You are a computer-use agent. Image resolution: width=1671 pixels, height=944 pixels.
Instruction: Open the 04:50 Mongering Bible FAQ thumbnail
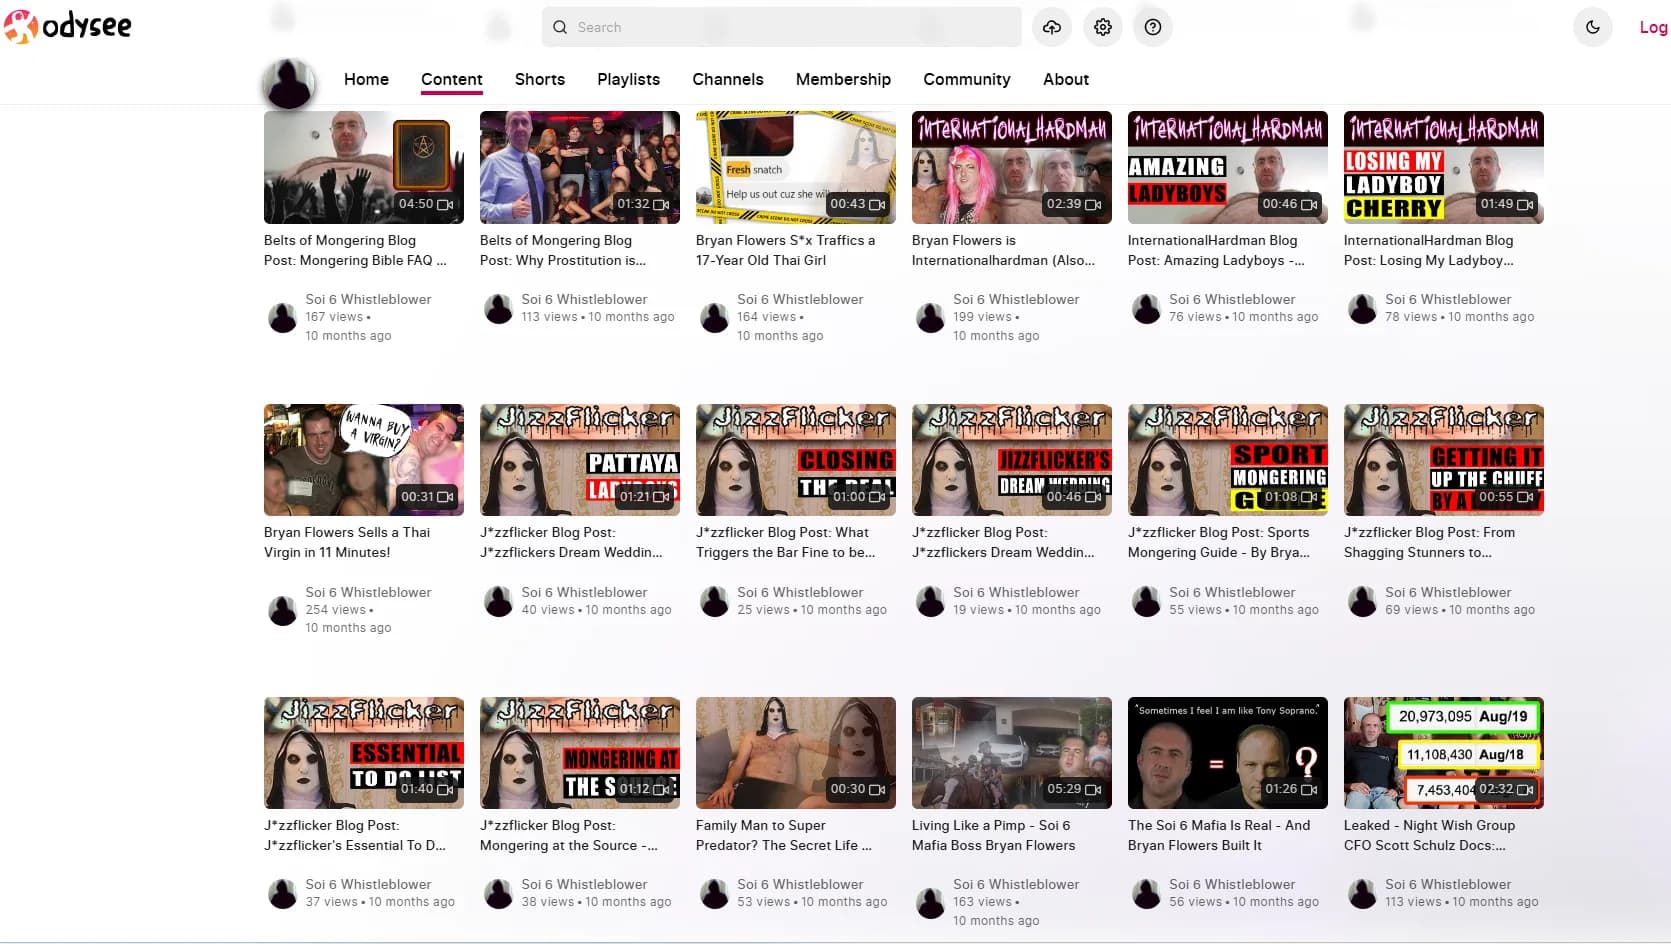click(x=364, y=167)
